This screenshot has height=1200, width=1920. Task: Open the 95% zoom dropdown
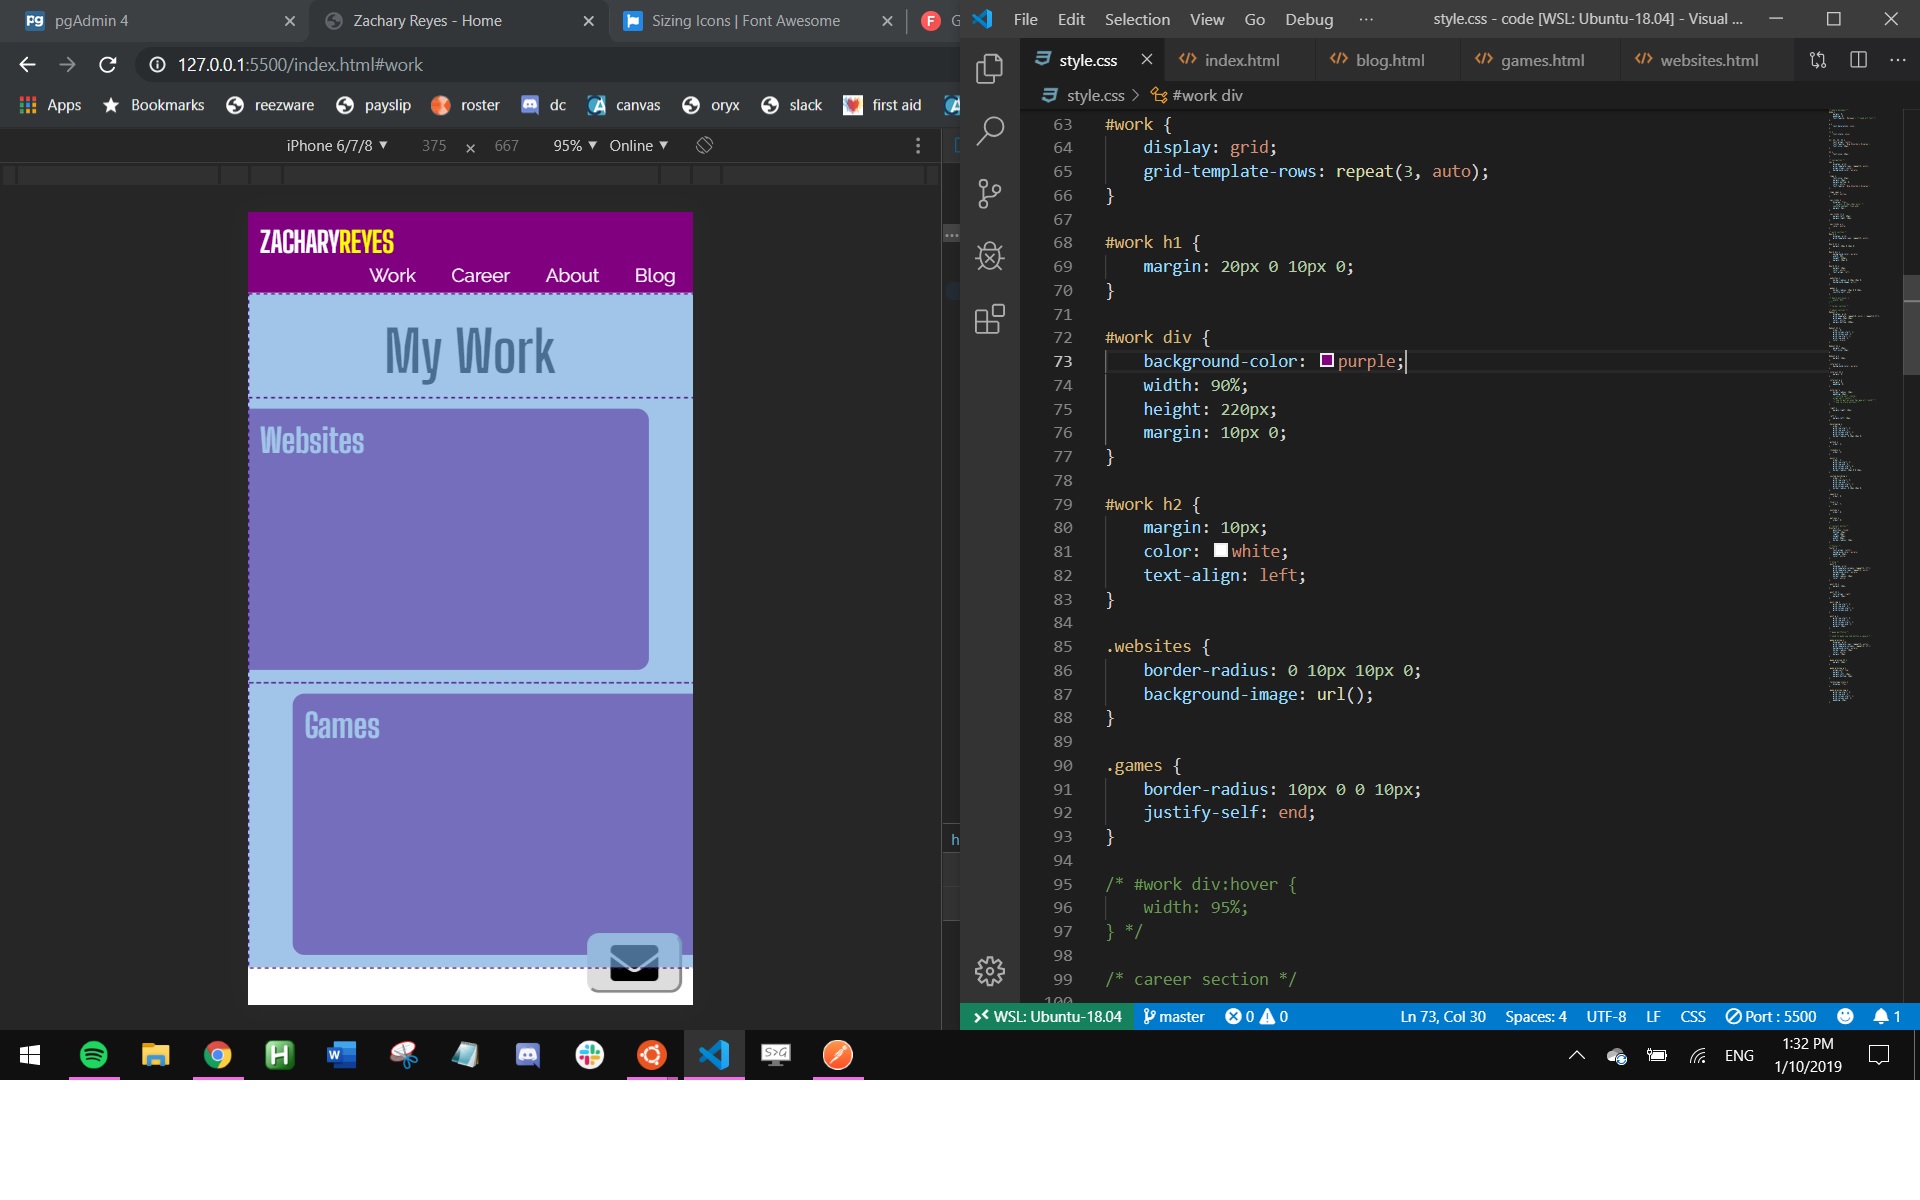(x=574, y=146)
